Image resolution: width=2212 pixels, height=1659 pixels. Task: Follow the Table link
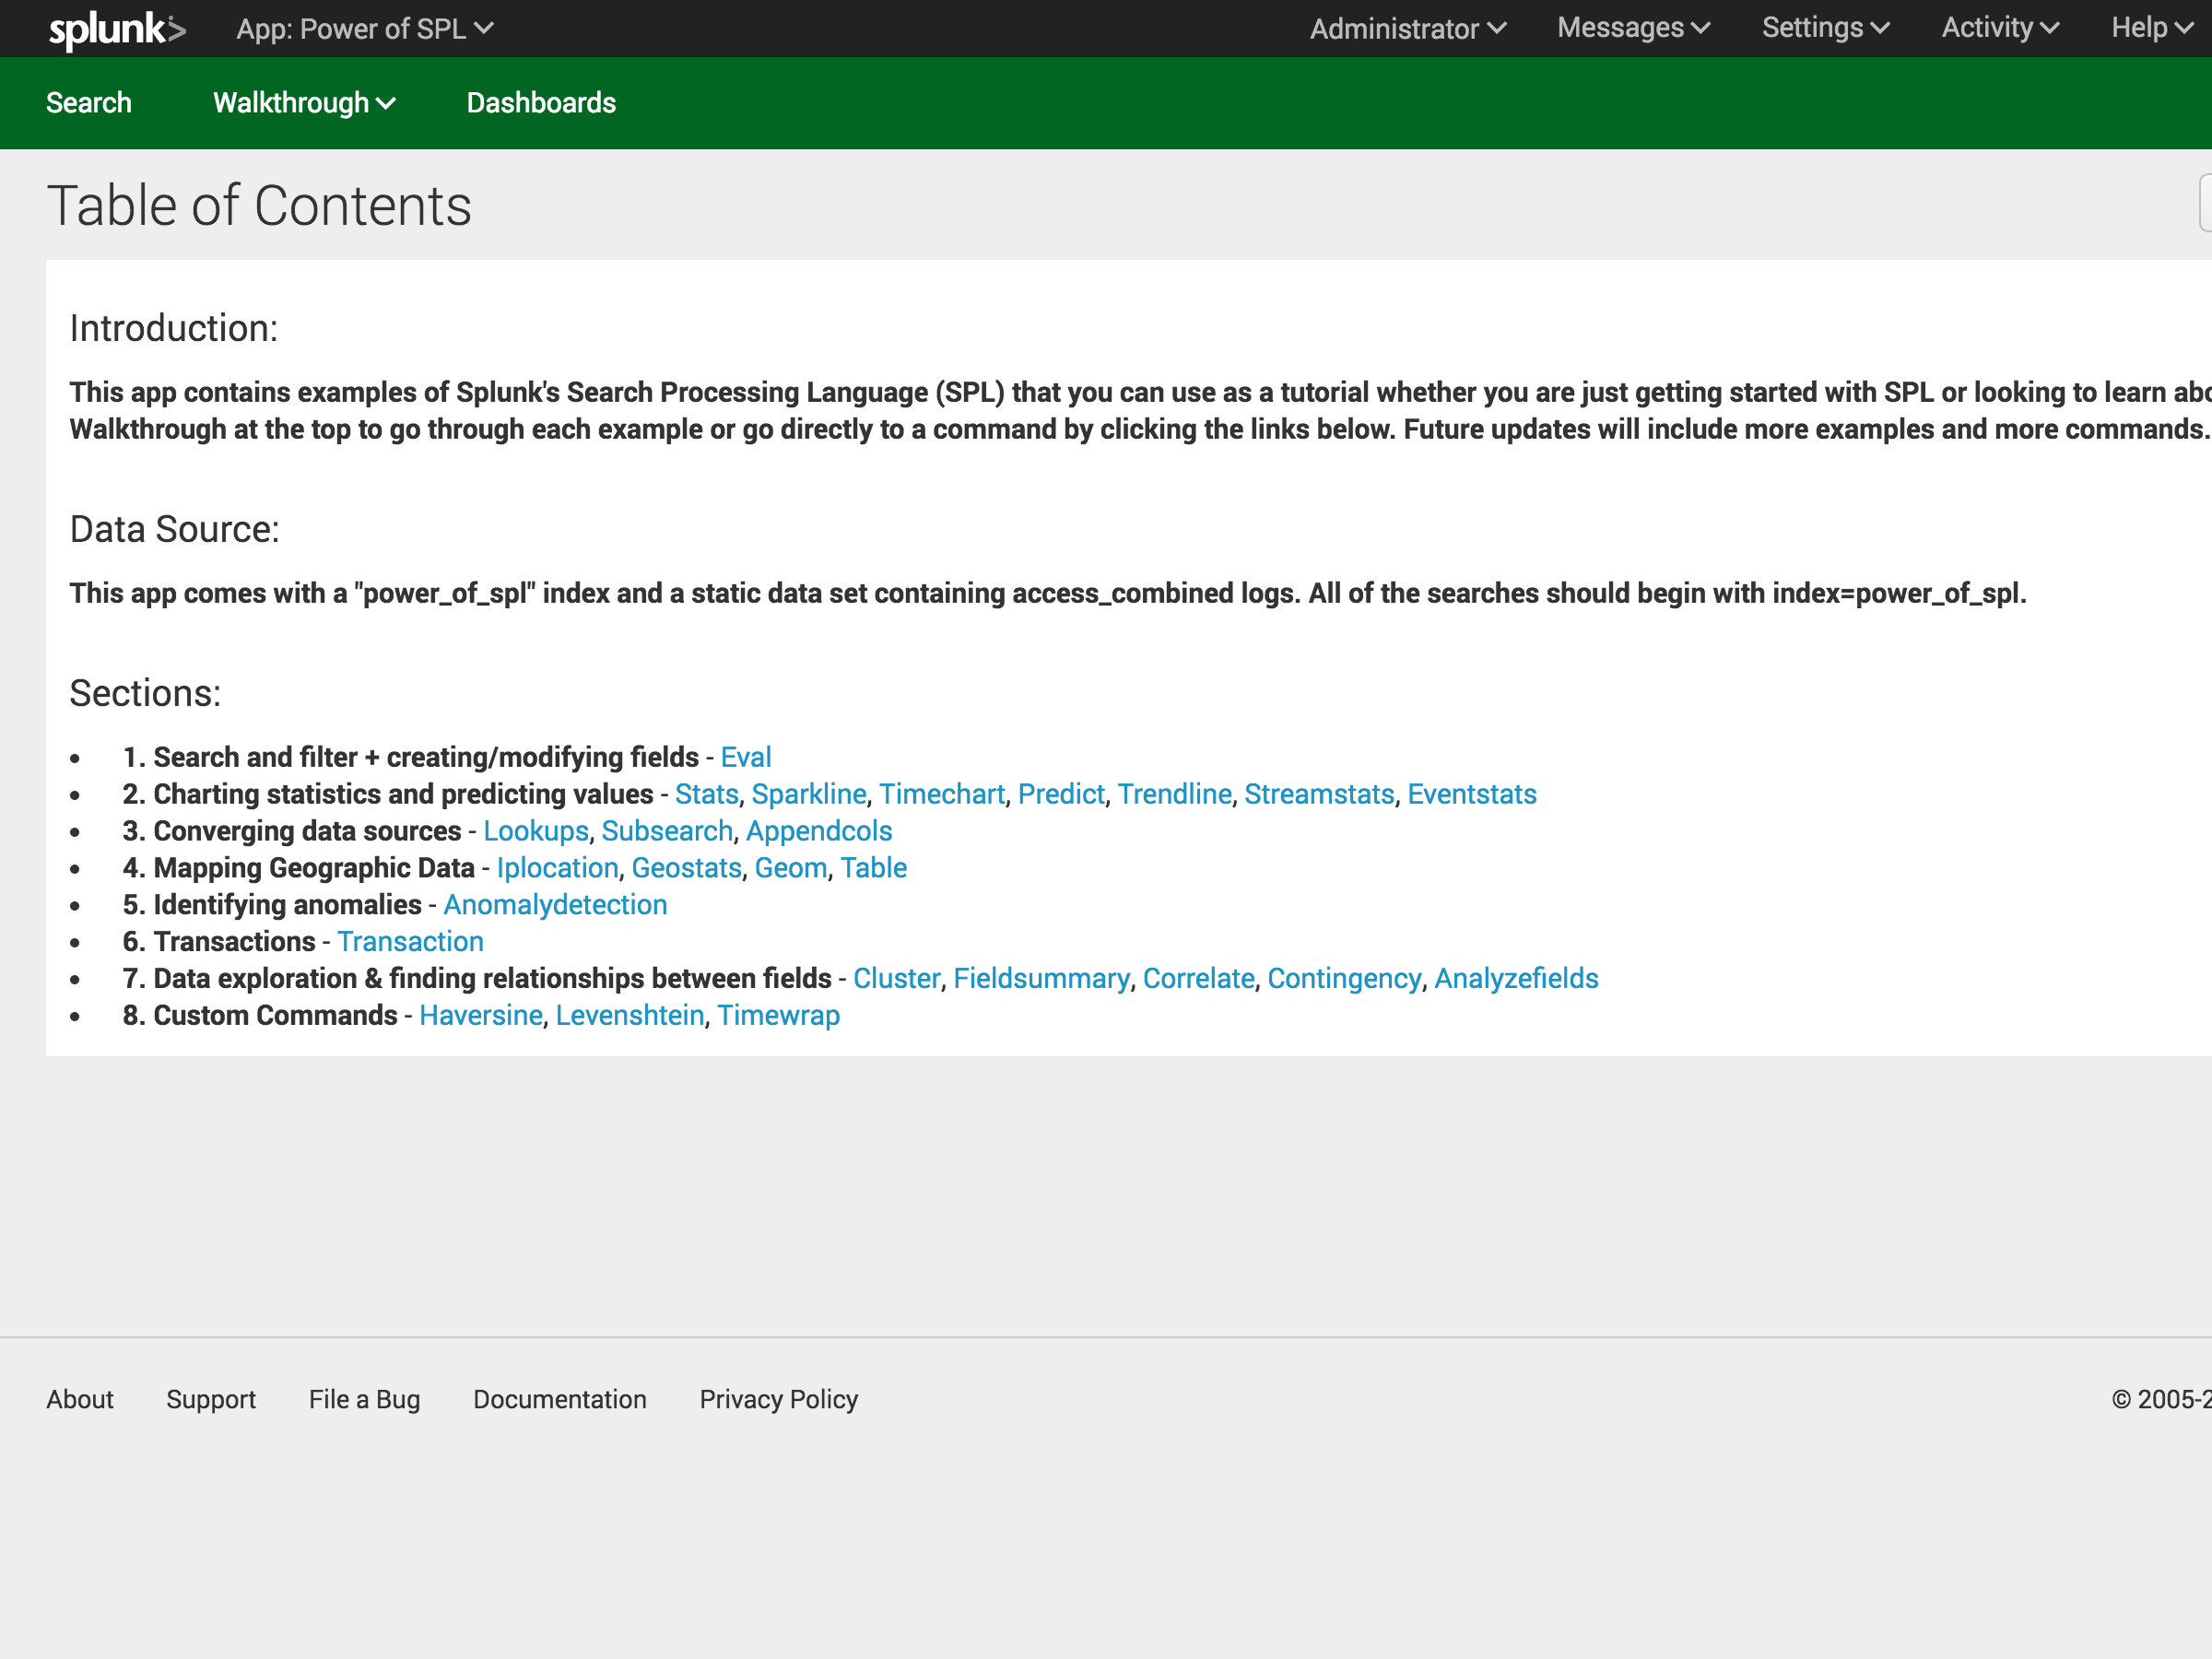click(874, 868)
